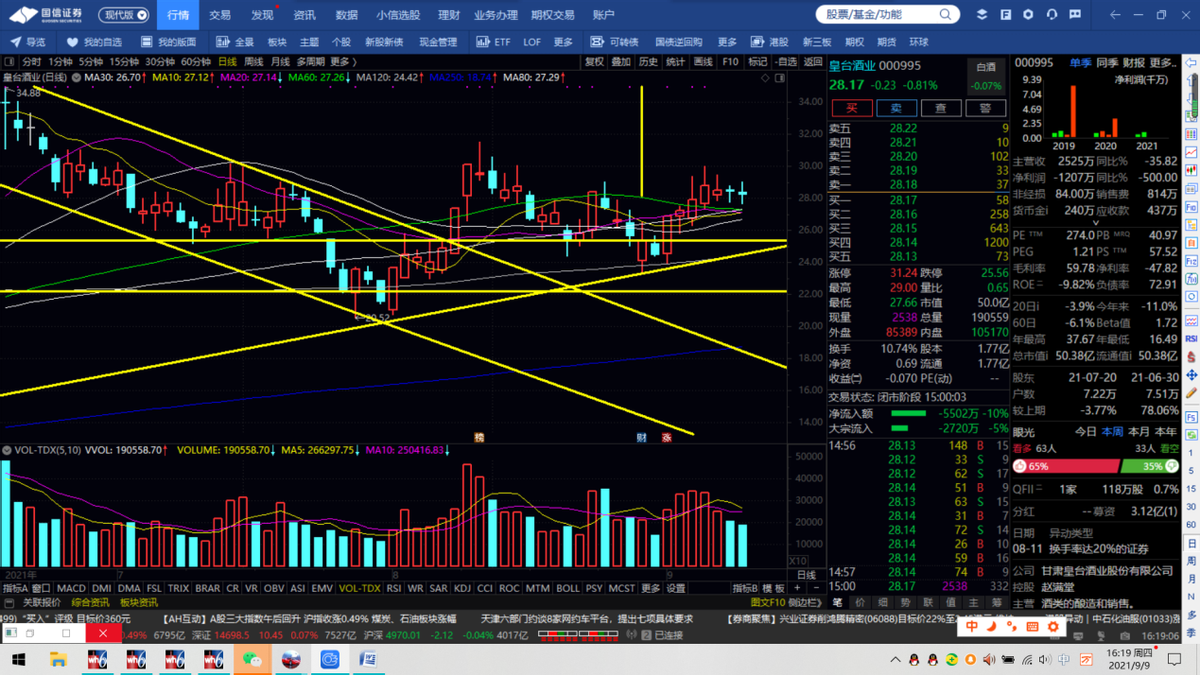Viewport: 1200px width, 675px height.
Task: Click the 设置 button in indicator bar
Action: [x=676, y=589]
